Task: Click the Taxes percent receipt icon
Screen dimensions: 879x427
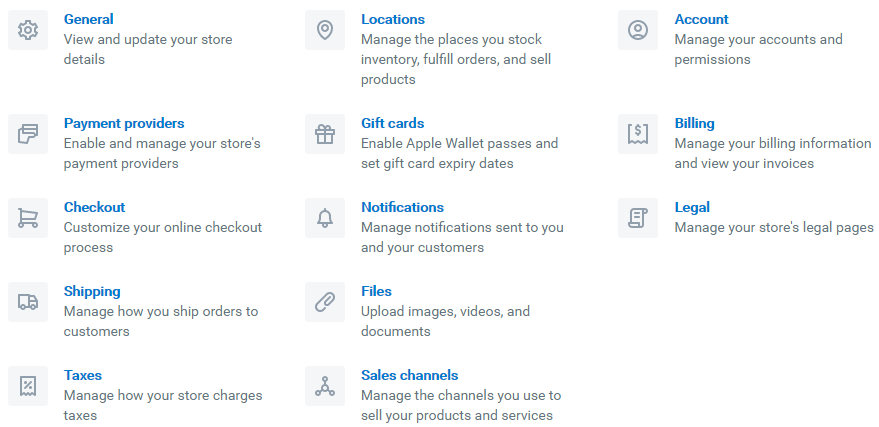Action: pos(28,386)
